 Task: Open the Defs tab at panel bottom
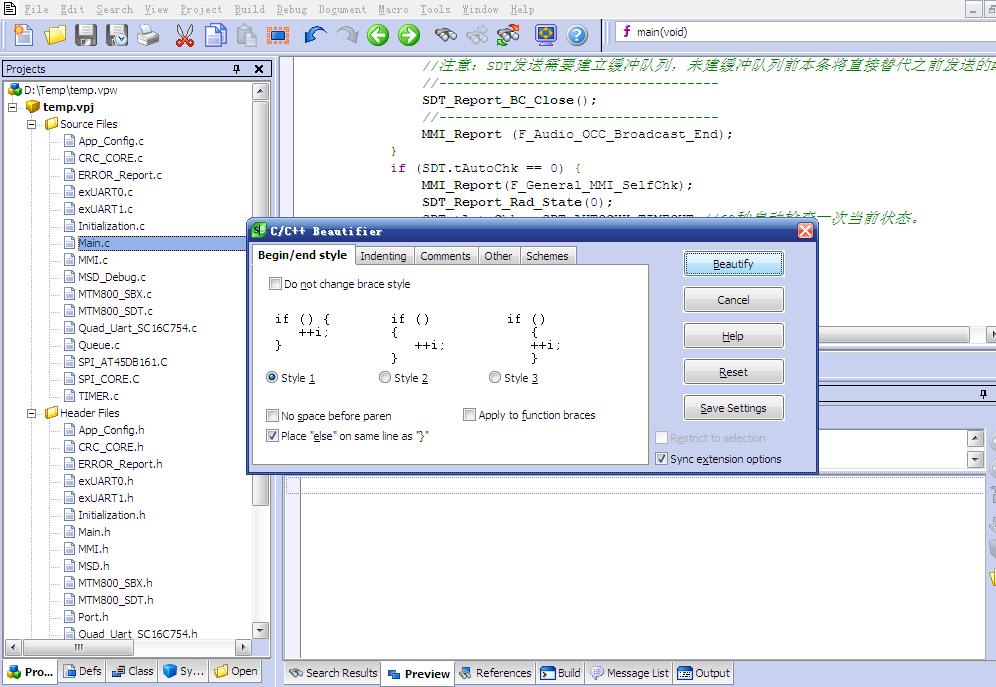coord(83,671)
